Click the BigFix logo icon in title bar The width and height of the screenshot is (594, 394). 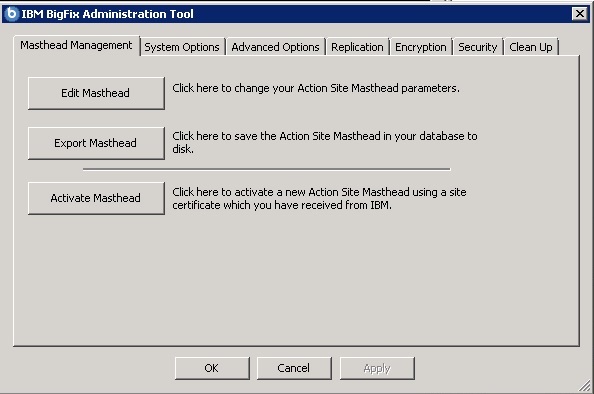point(11,14)
